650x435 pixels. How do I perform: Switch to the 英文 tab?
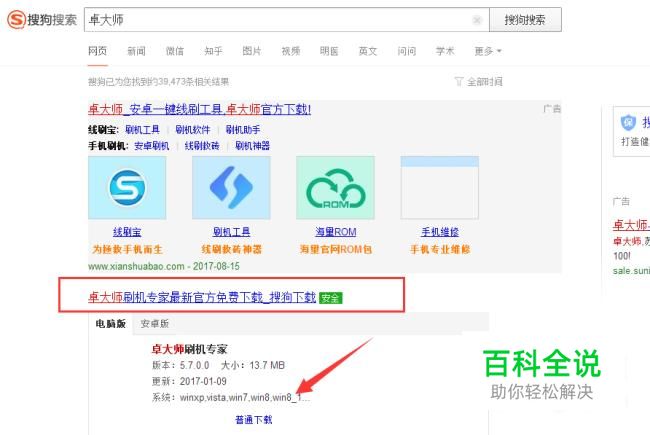pyautogui.click(x=368, y=51)
